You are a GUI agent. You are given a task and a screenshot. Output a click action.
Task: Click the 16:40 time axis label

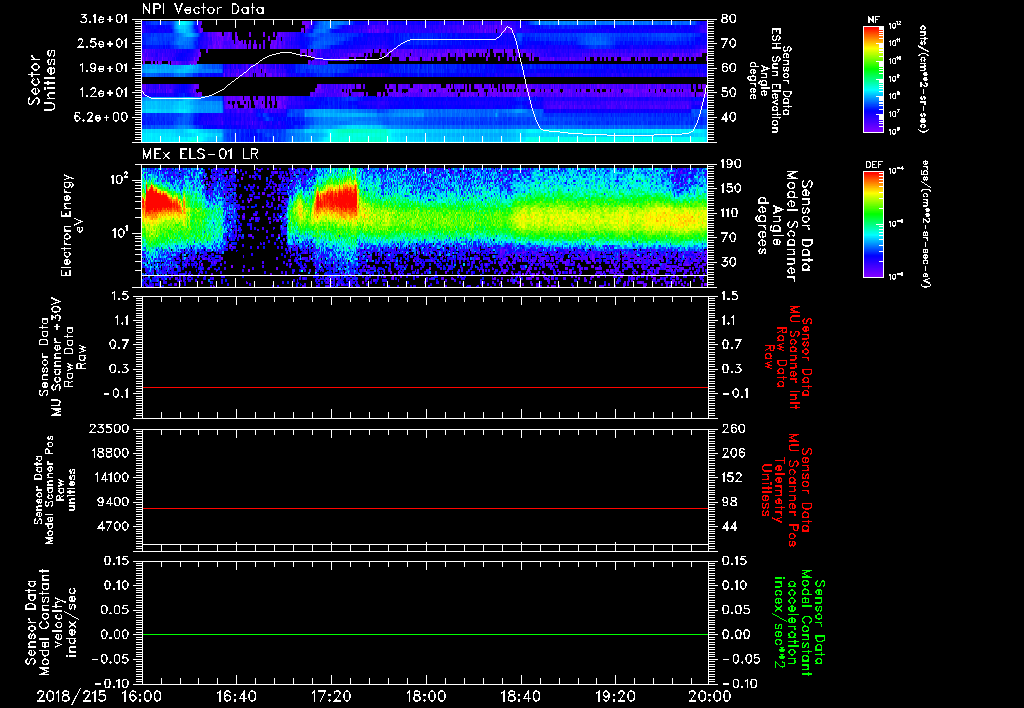tap(236, 696)
